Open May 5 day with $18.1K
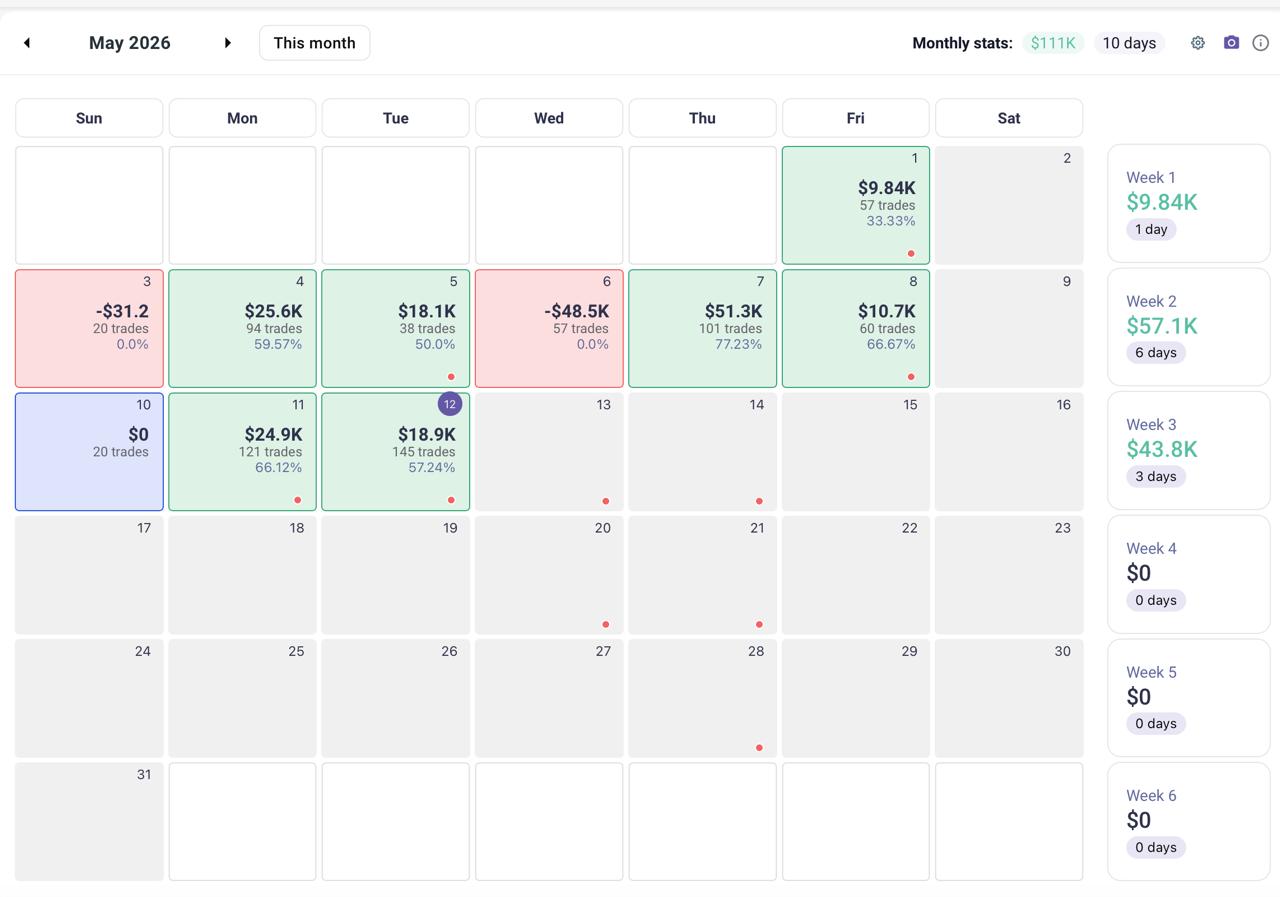This screenshot has height=897, width=1280. coord(396,328)
